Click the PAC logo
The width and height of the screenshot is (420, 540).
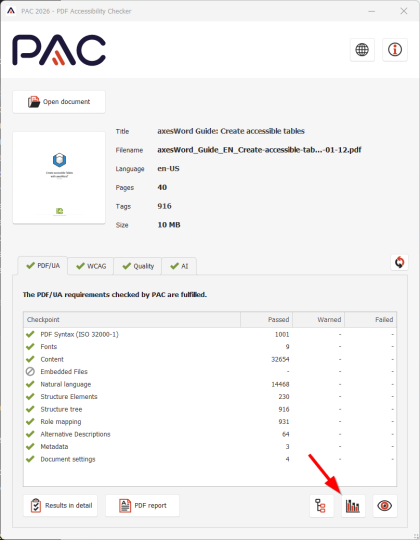[x=59, y=50]
